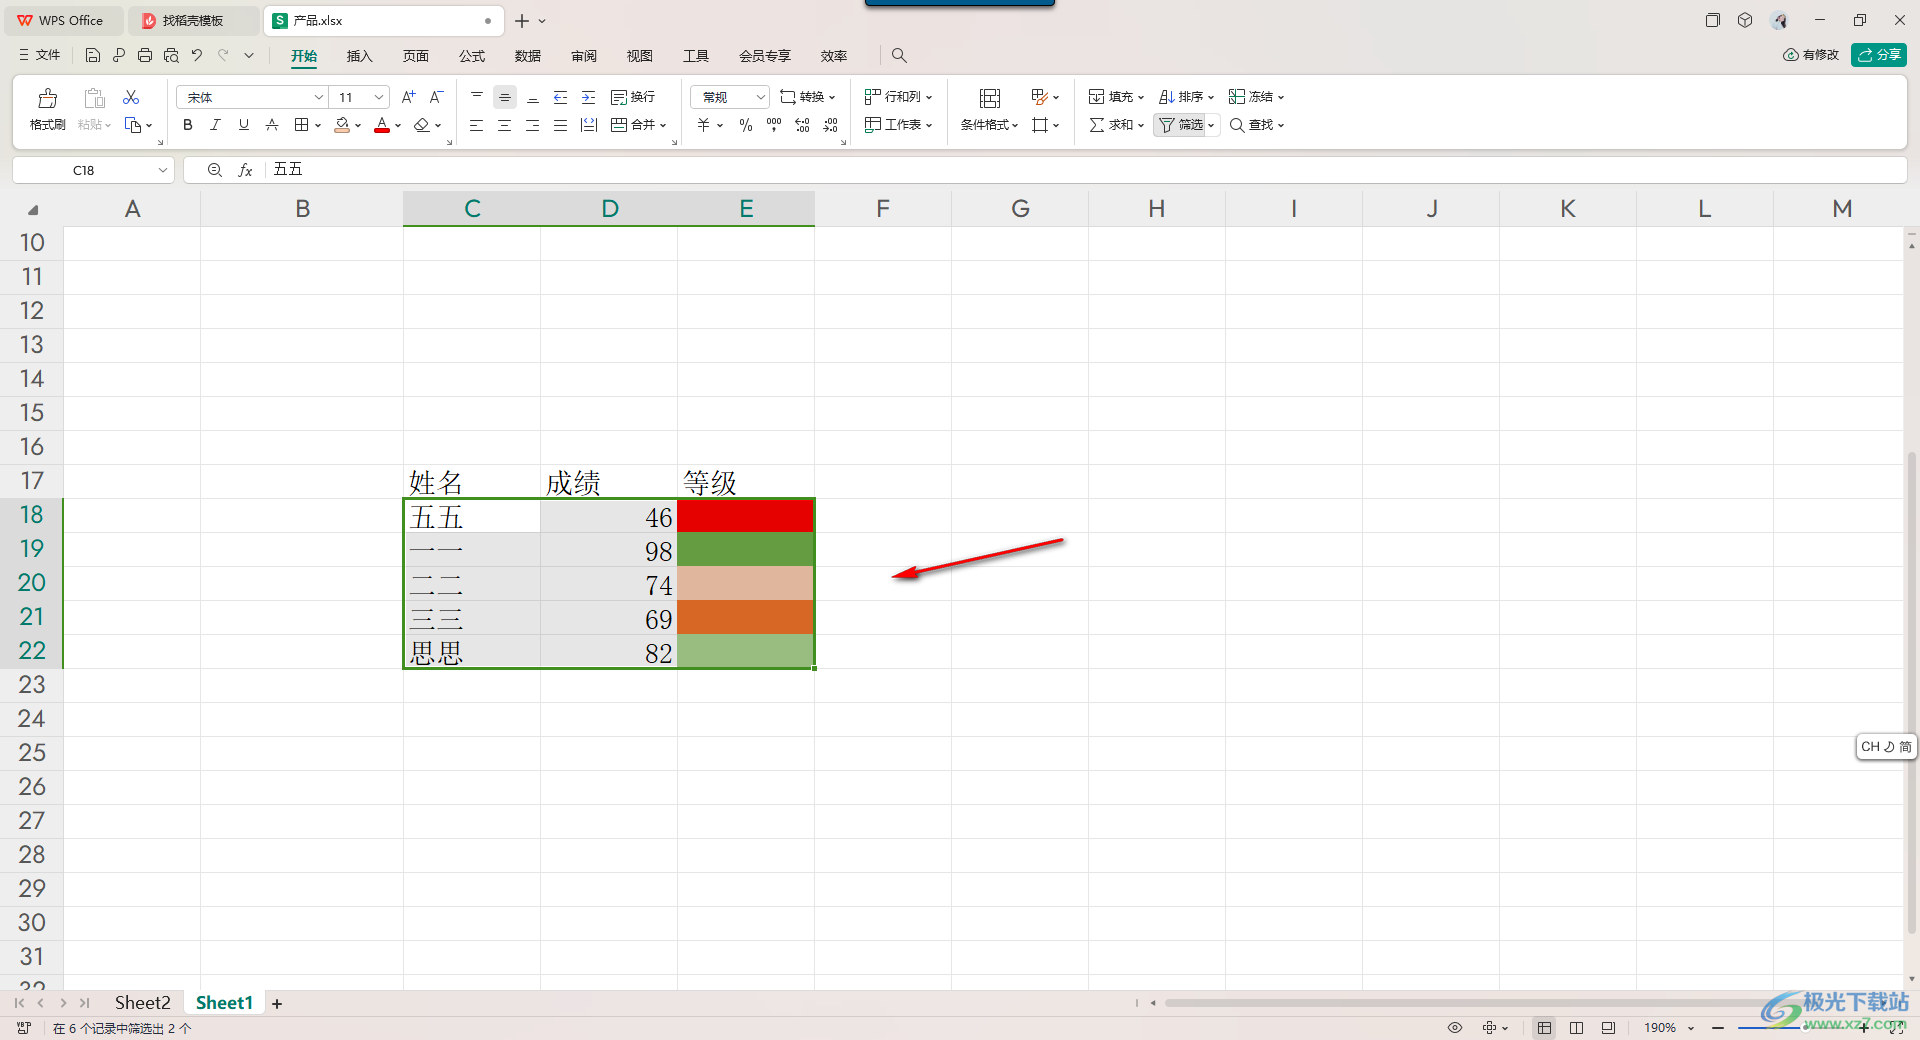
Task: Click the distributed alignment icon
Action: click(589, 125)
